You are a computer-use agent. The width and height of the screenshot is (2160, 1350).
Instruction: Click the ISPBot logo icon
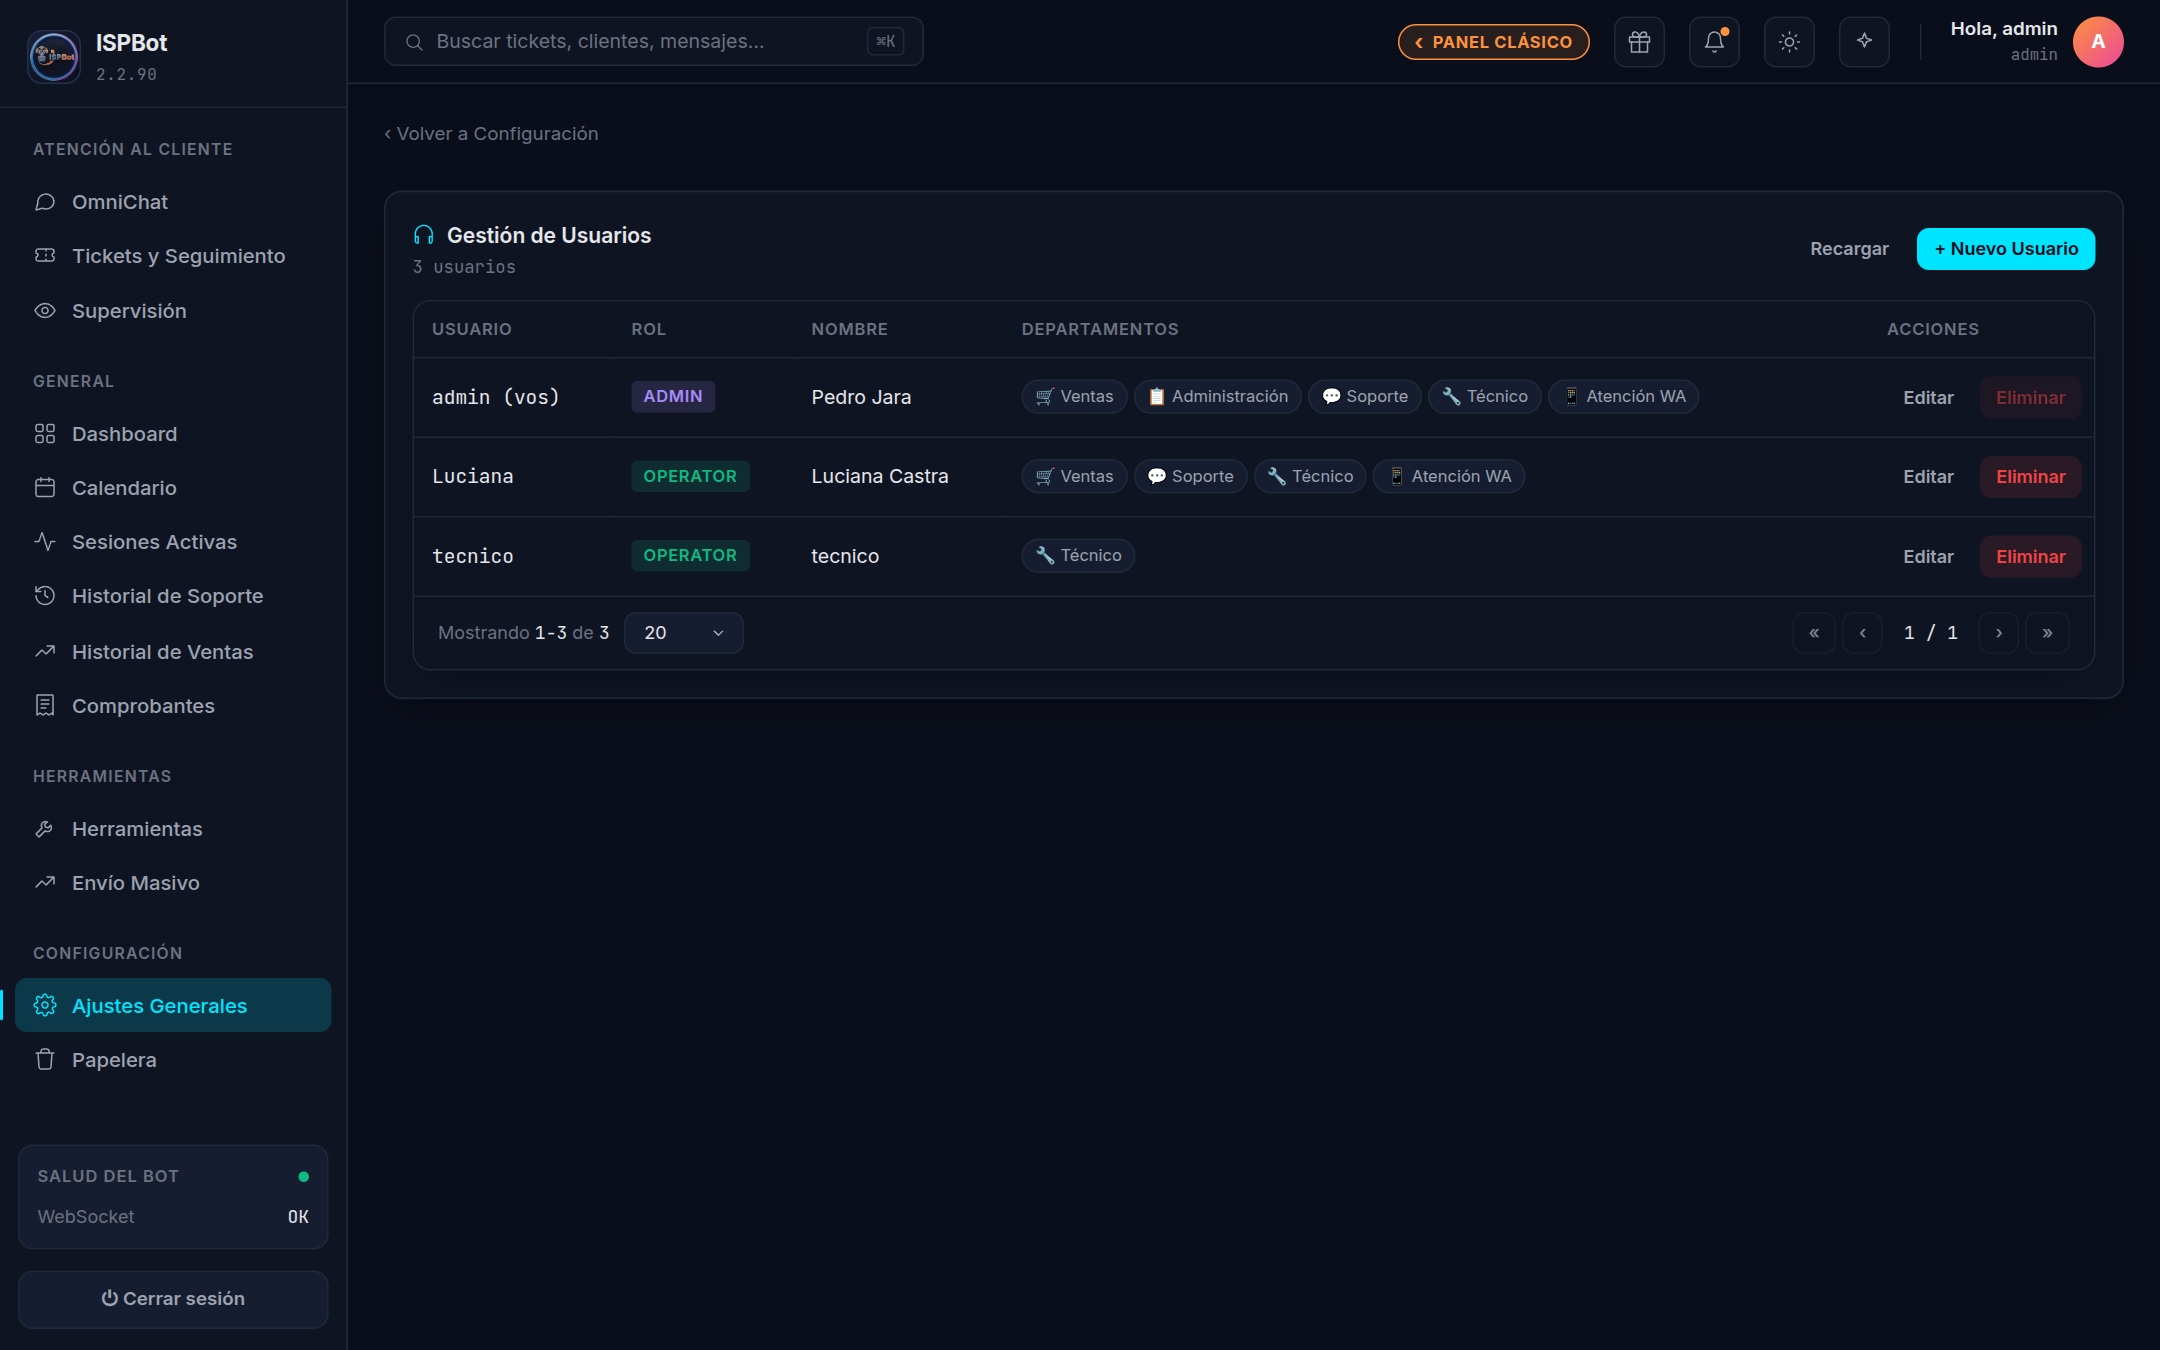(54, 56)
